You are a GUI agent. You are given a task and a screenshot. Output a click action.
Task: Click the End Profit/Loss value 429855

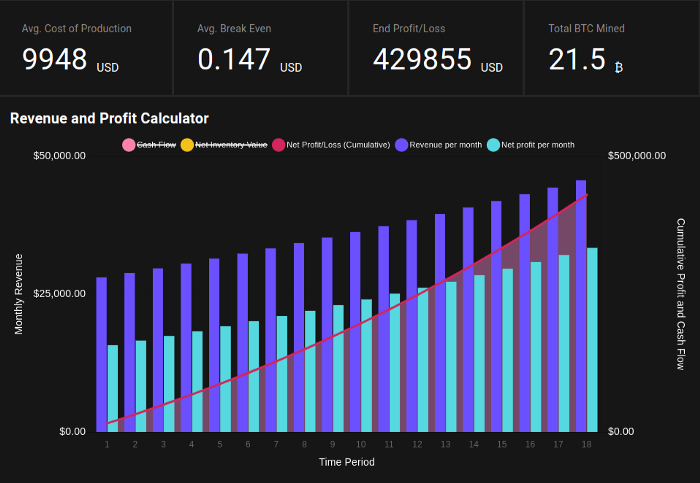[x=422, y=59]
